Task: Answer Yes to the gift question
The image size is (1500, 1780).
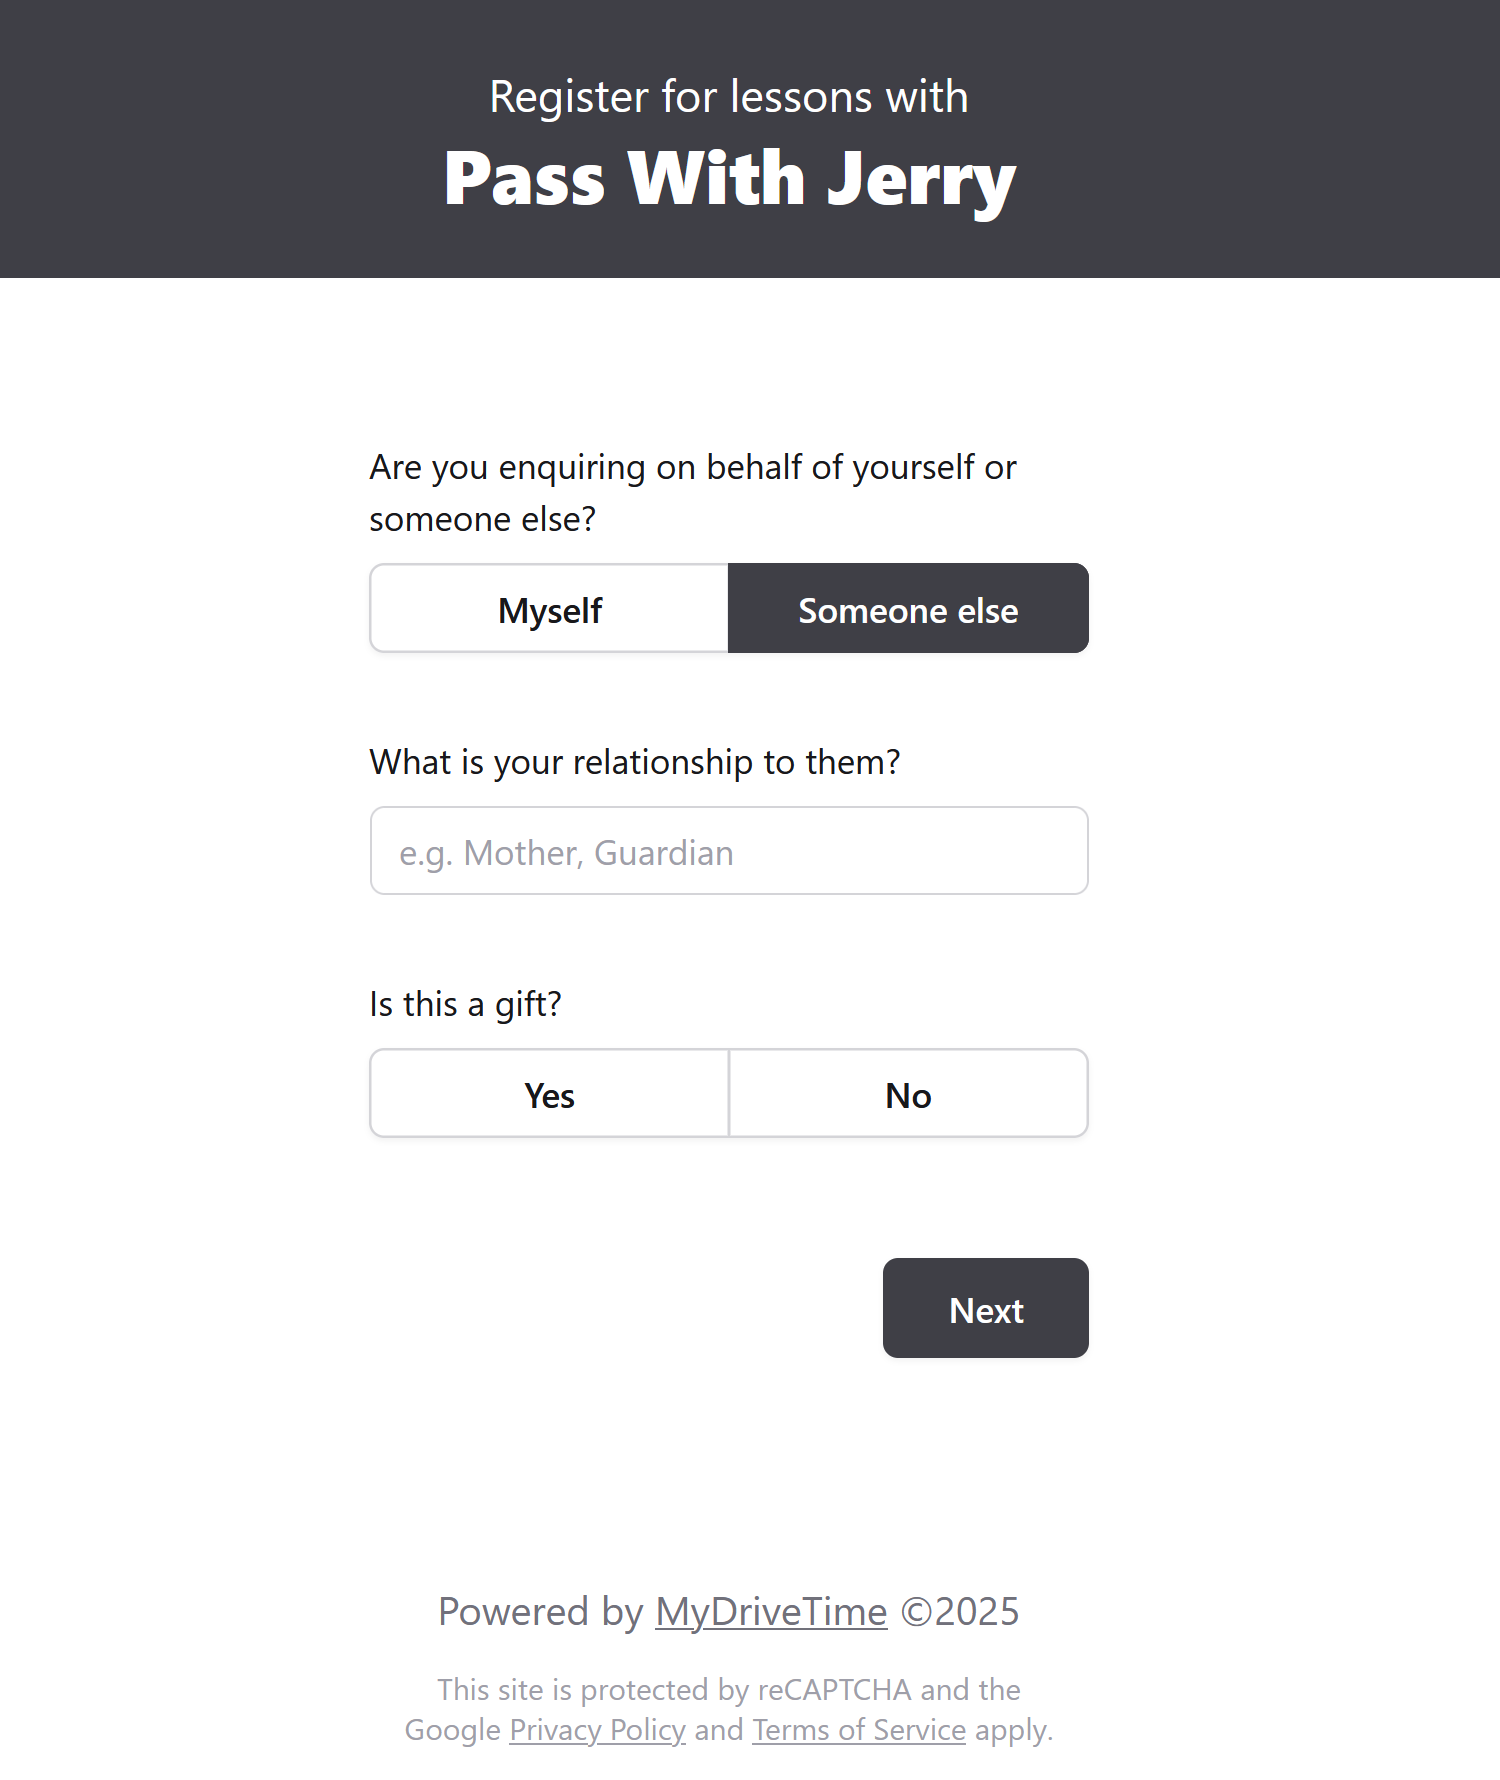Action: point(549,1095)
